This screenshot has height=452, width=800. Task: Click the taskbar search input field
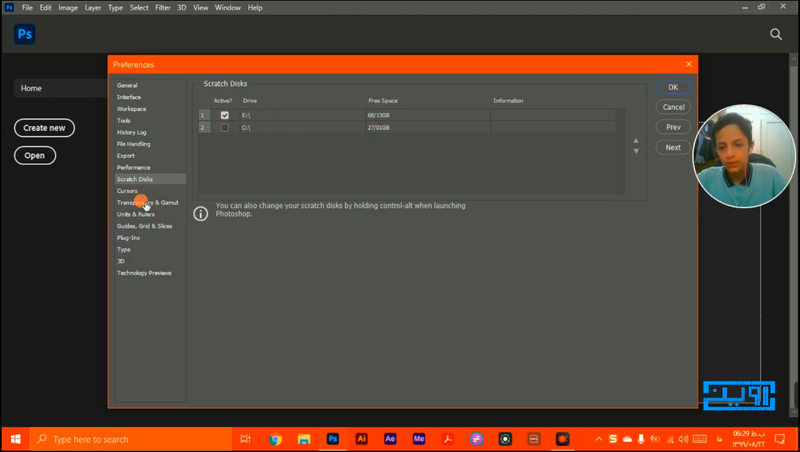tap(130, 439)
